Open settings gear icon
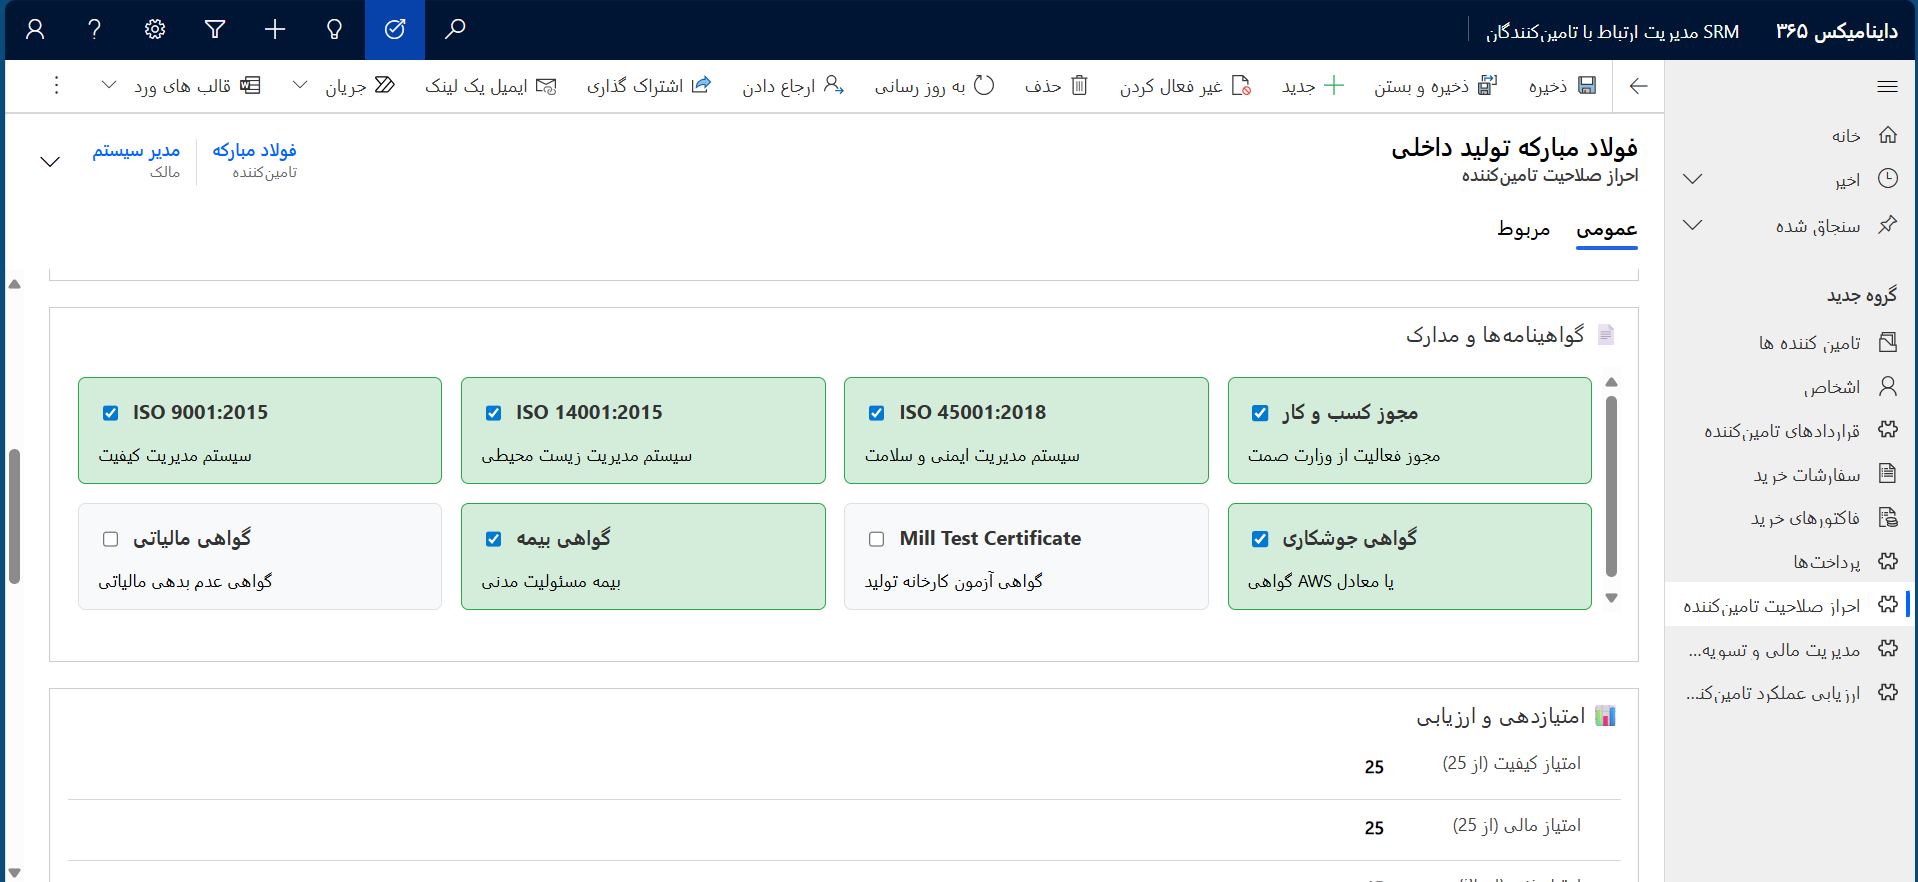Viewport: 1918px width, 882px height. 155,29
